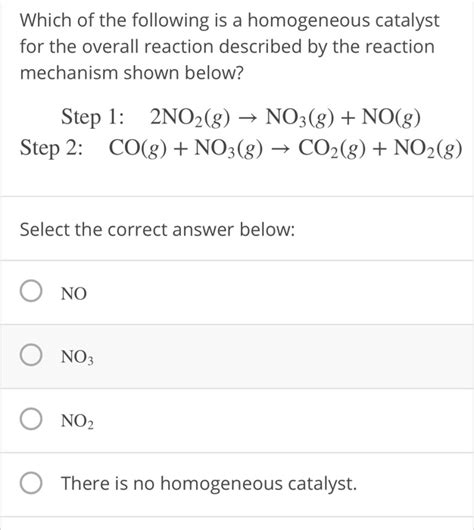Image resolution: width=474 pixels, height=530 pixels.
Task: Click the NO2 answer label text
Action: click(77, 421)
